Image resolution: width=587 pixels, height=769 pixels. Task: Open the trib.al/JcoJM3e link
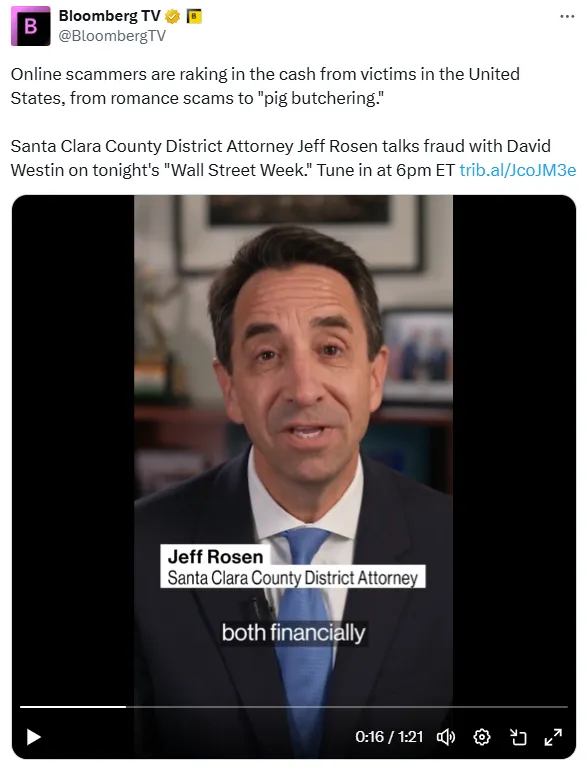pyautogui.click(x=517, y=170)
